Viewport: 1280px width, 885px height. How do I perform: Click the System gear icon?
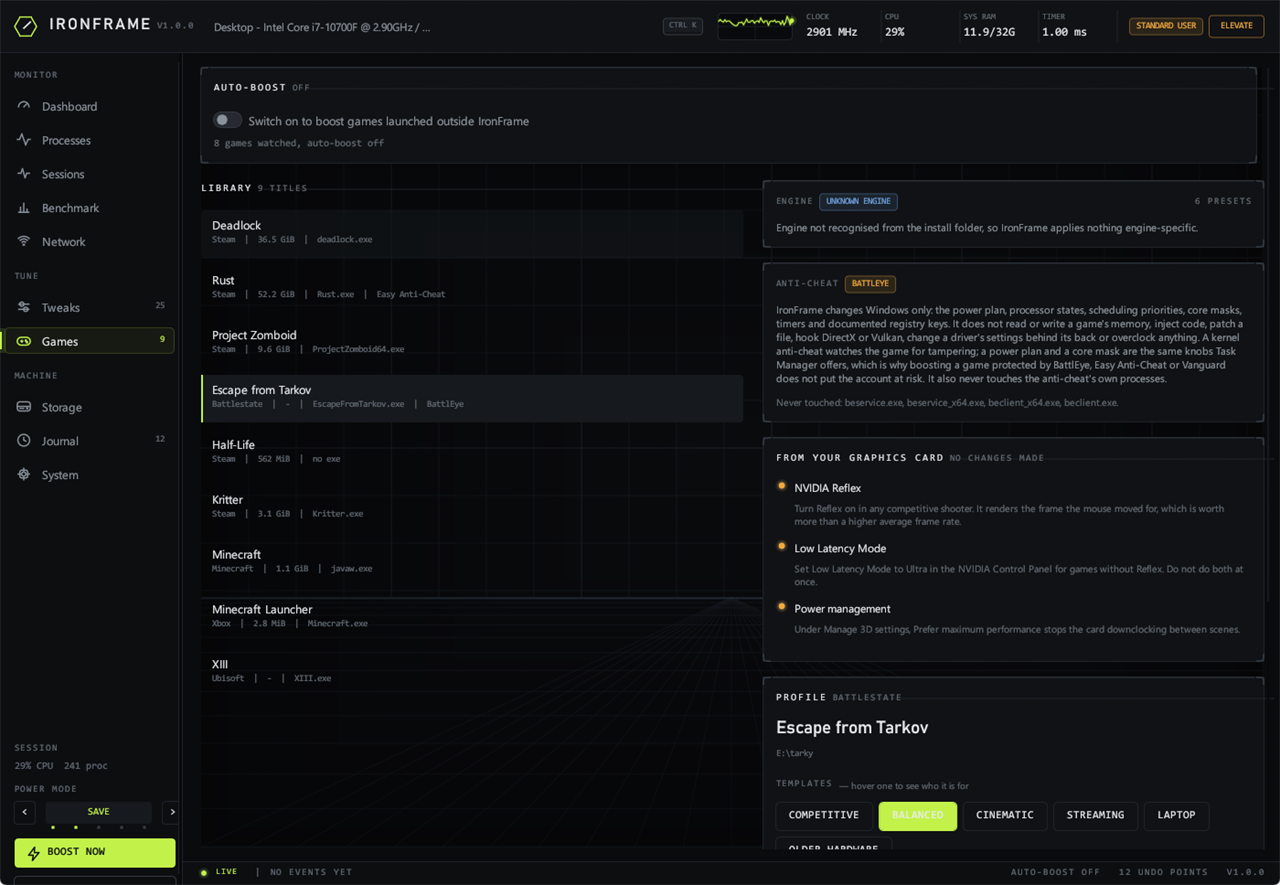tap(24, 475)
